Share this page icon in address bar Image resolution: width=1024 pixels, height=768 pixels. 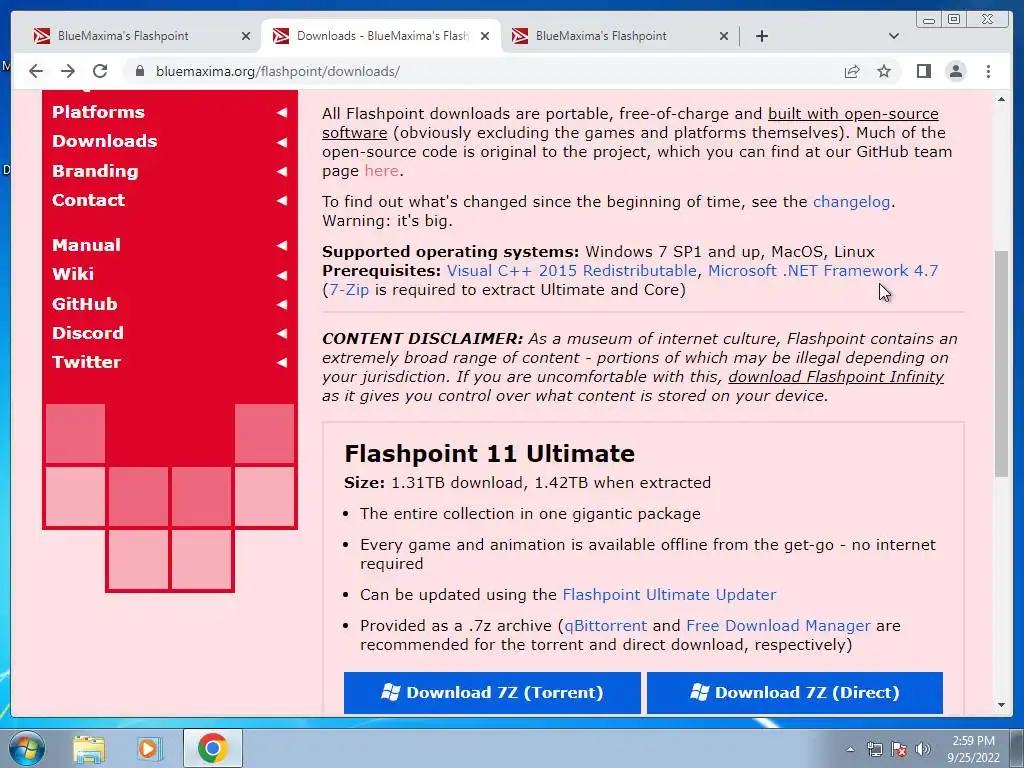click(852, 71)
